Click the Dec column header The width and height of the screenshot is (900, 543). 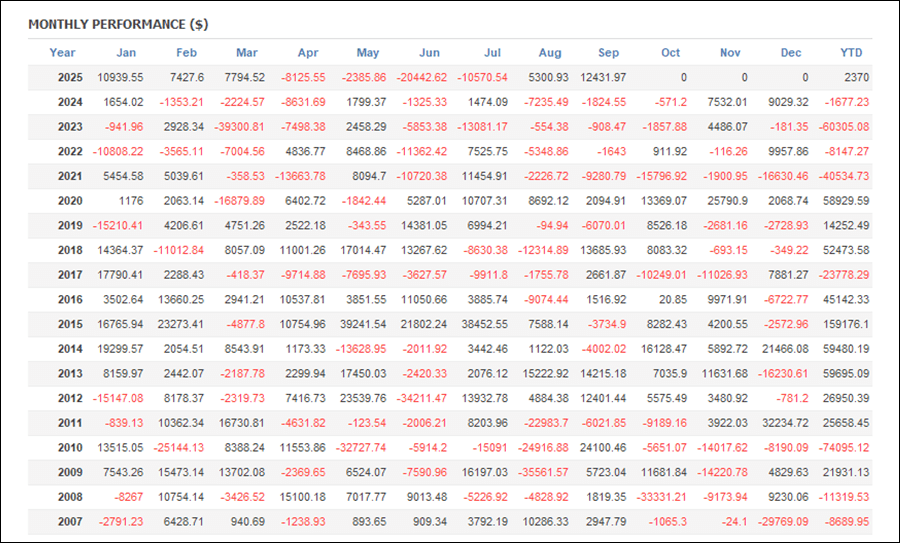791,53
